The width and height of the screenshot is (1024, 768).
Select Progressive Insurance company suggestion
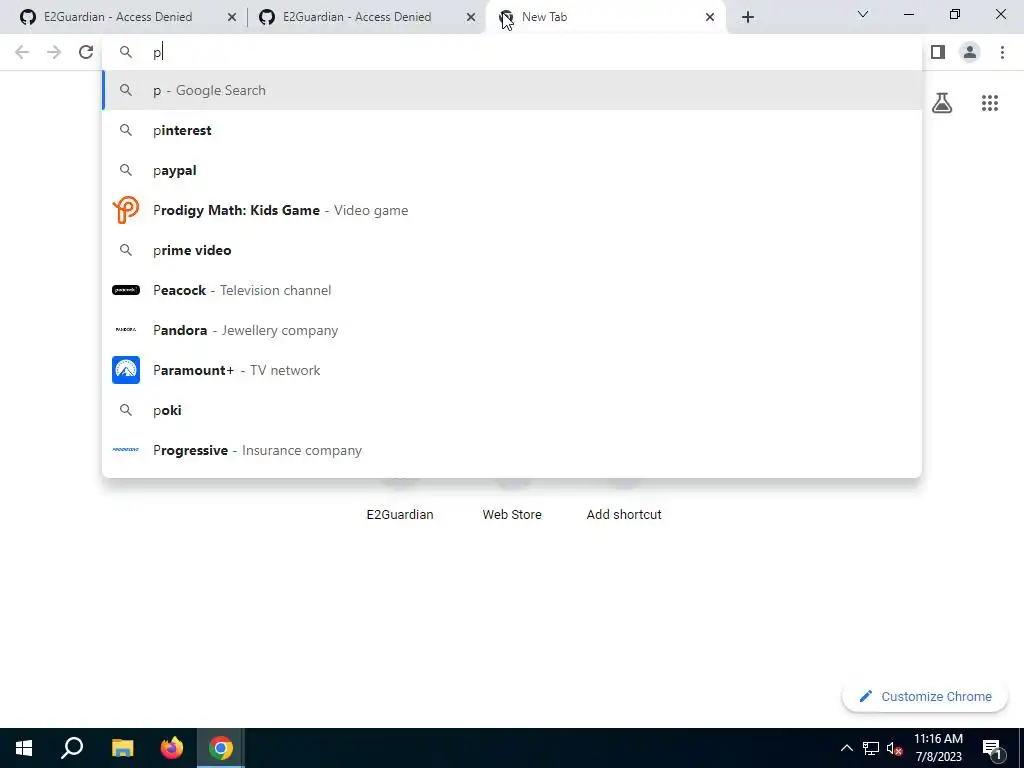coord(512,450)
